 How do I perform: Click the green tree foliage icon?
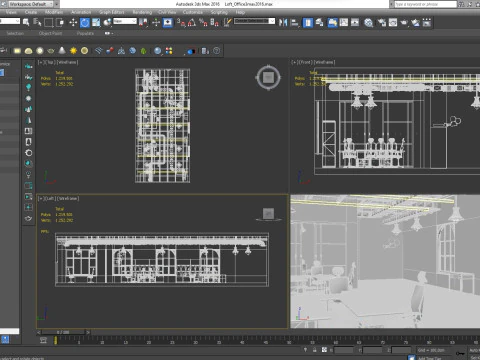point(143,51)
